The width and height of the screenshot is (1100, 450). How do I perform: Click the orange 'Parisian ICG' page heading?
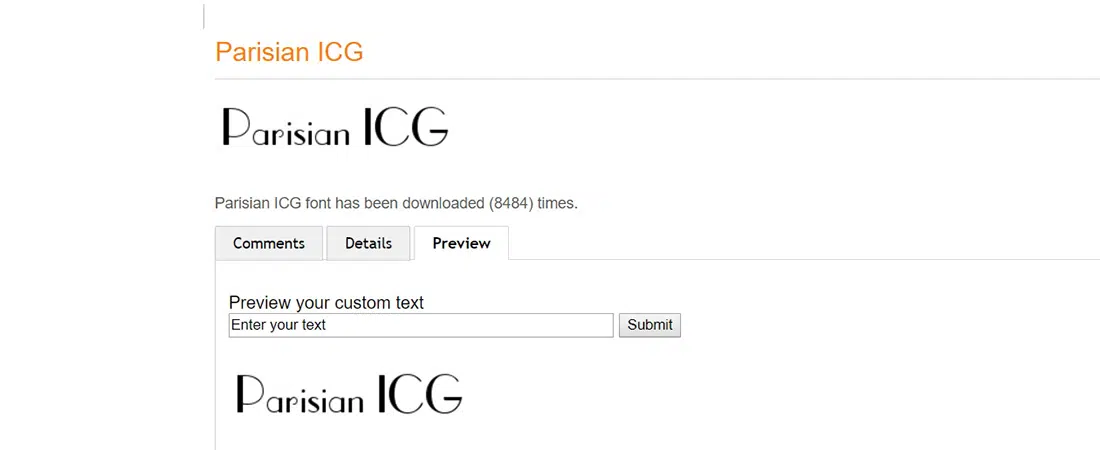289,52
